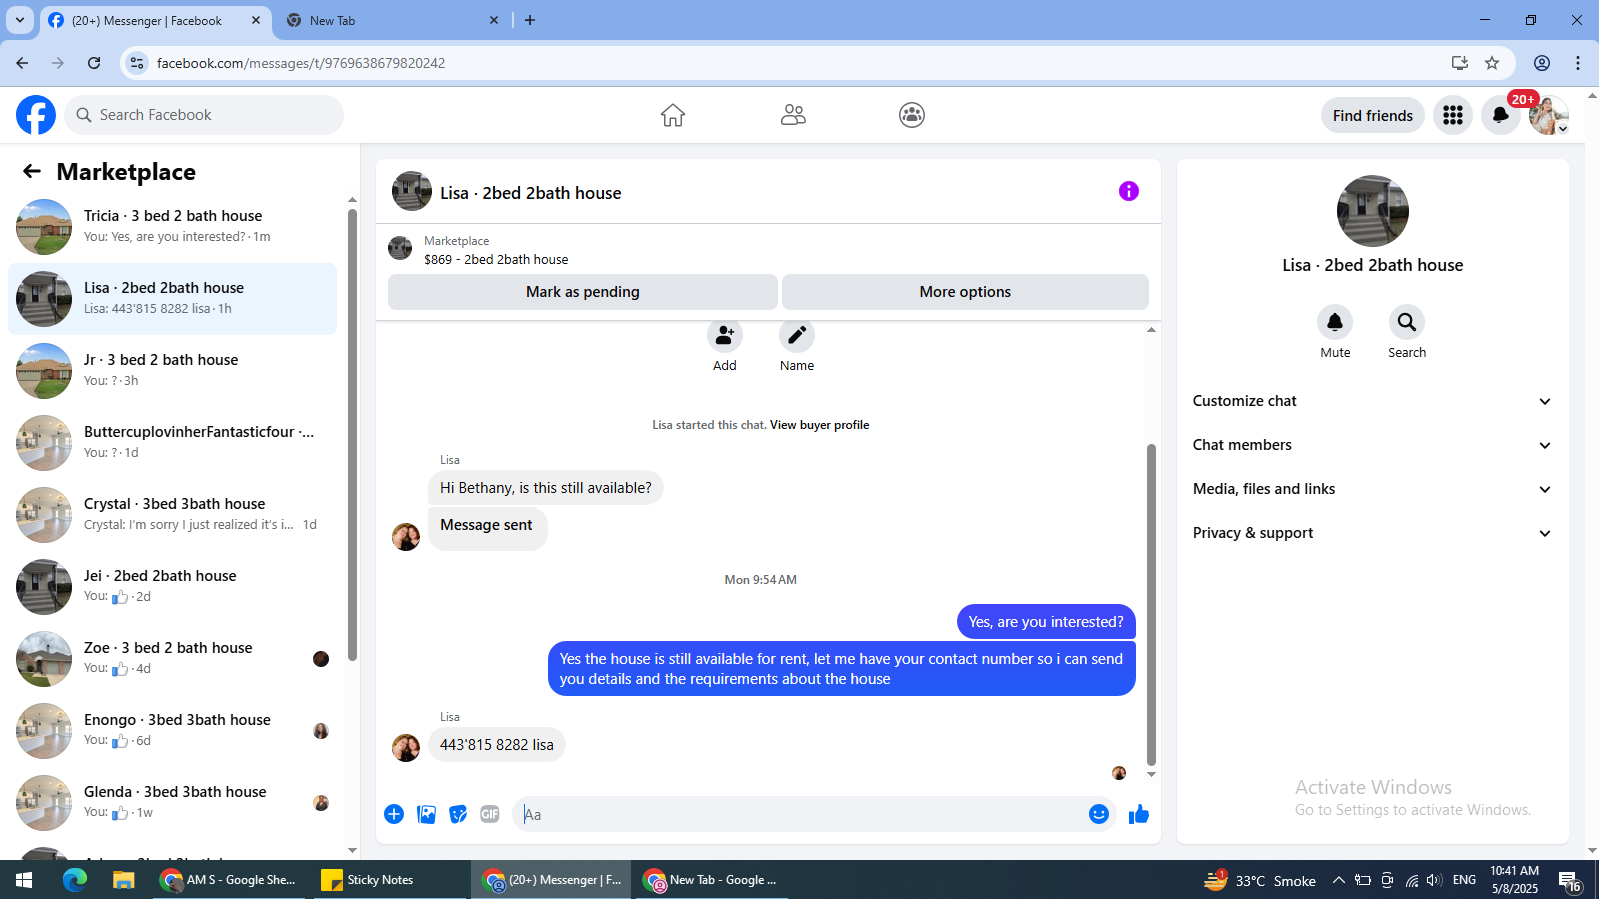Choose a GIF
The height and width of the screenshot is (899, 1599).
[490, 814]
